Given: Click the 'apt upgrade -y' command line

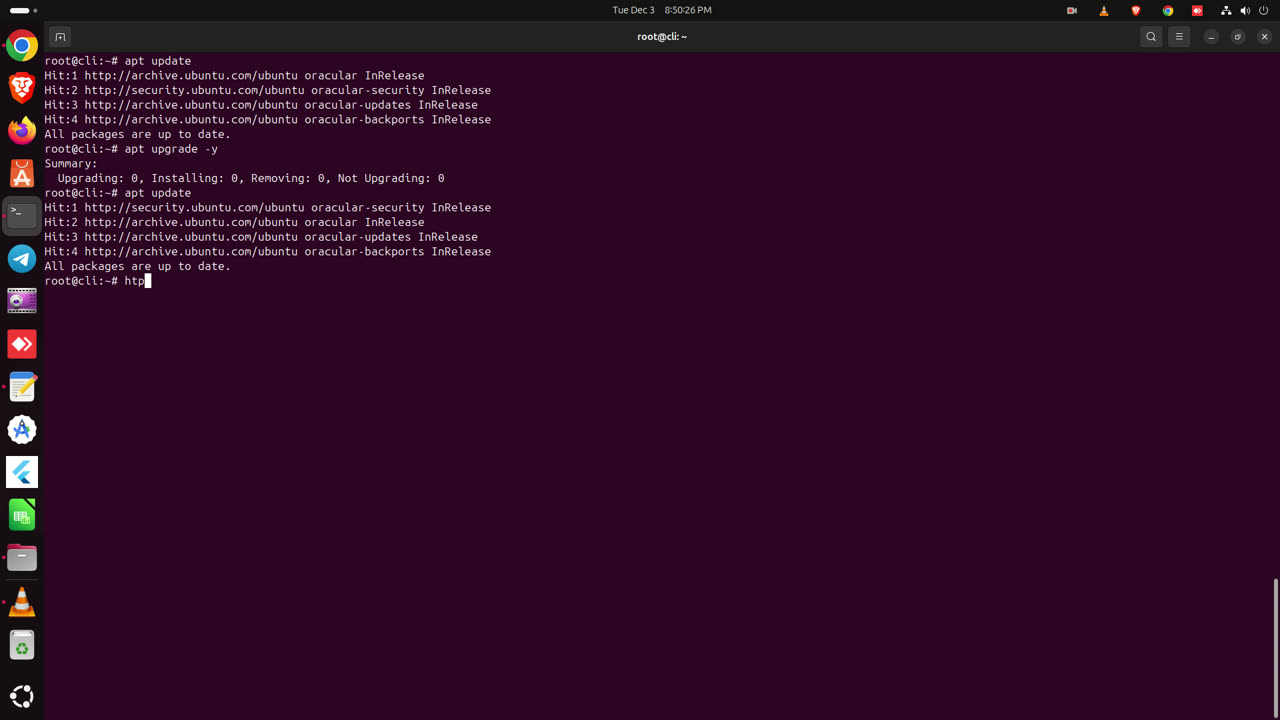Looking at the screenshot, I should (x=131, y=149).
